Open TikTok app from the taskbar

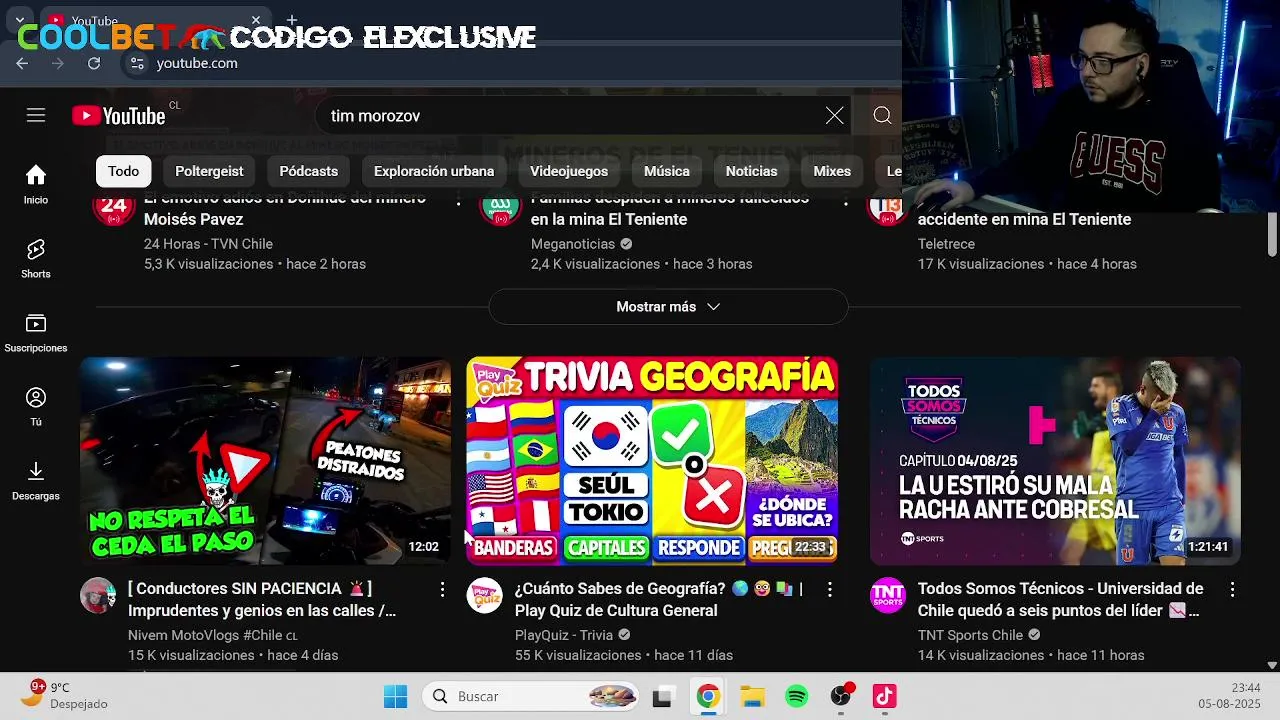[885, 696]
